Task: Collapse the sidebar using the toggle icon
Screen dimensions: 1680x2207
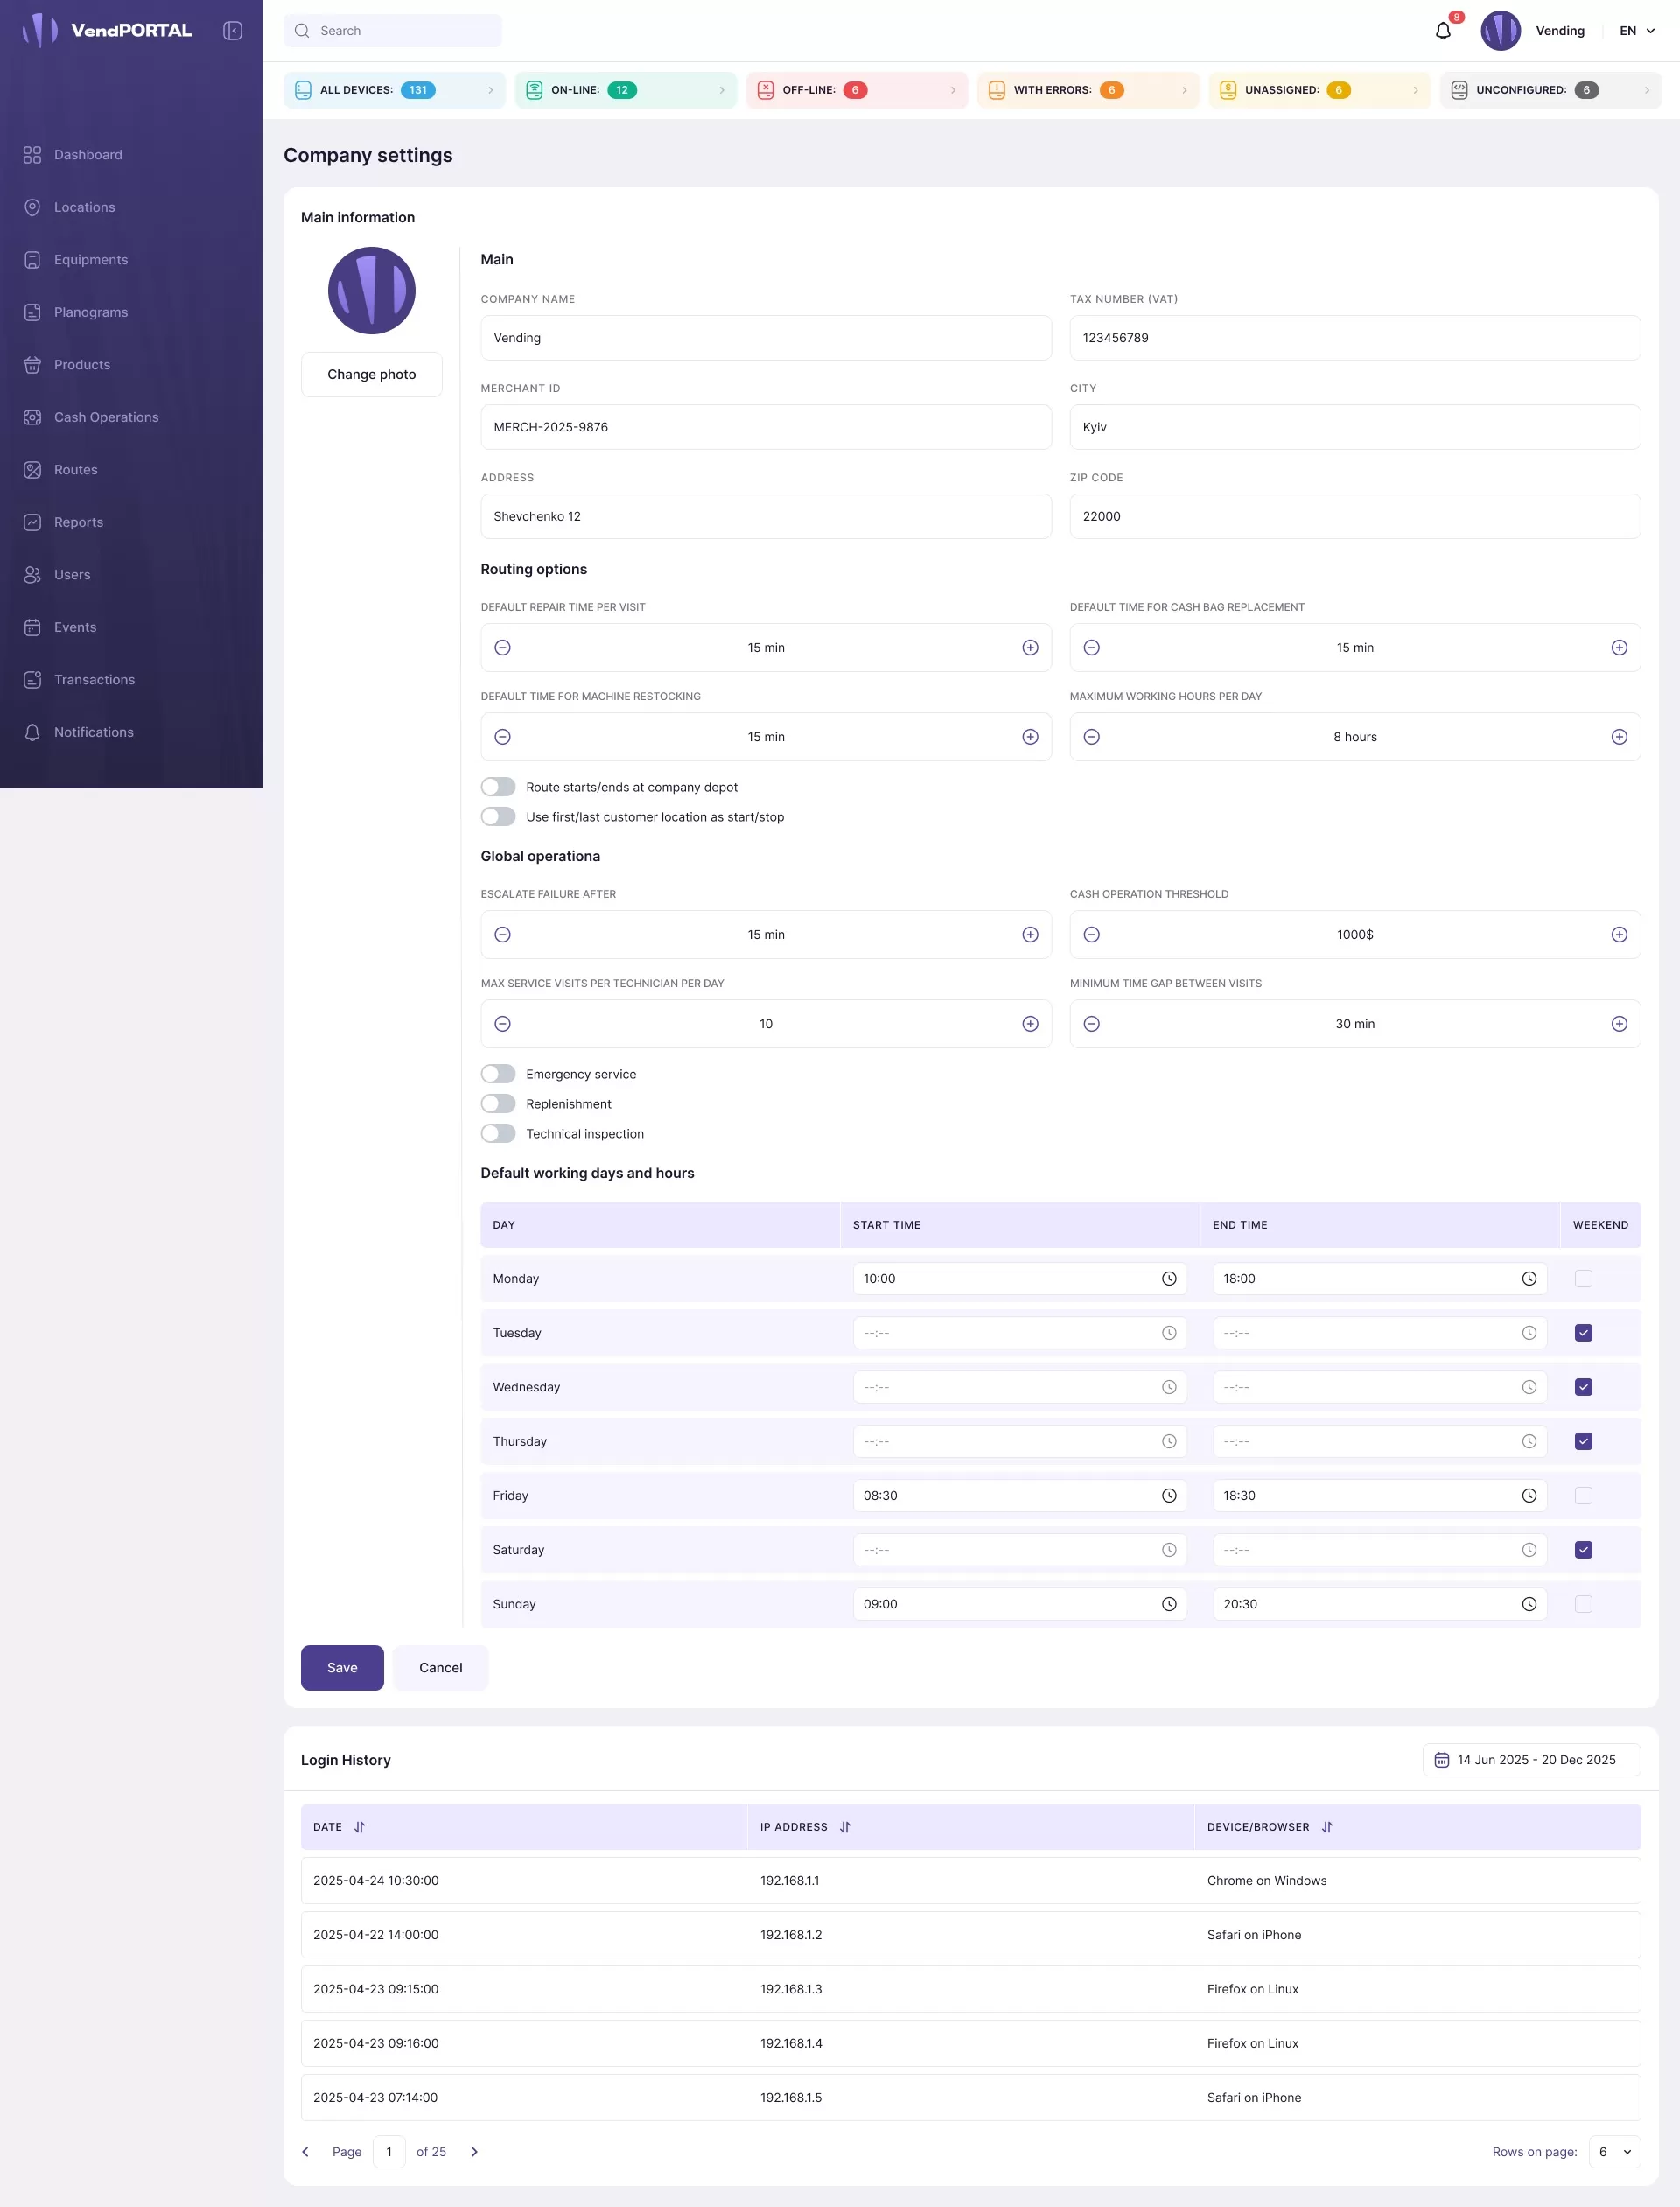Action: click(233, 30)
